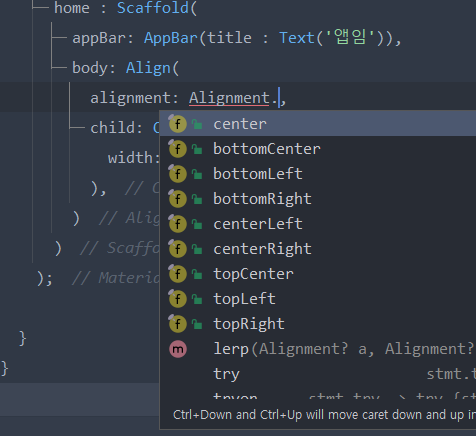
Task: Click the underlined Alignment class name
Action: click(x=229, y=98)
